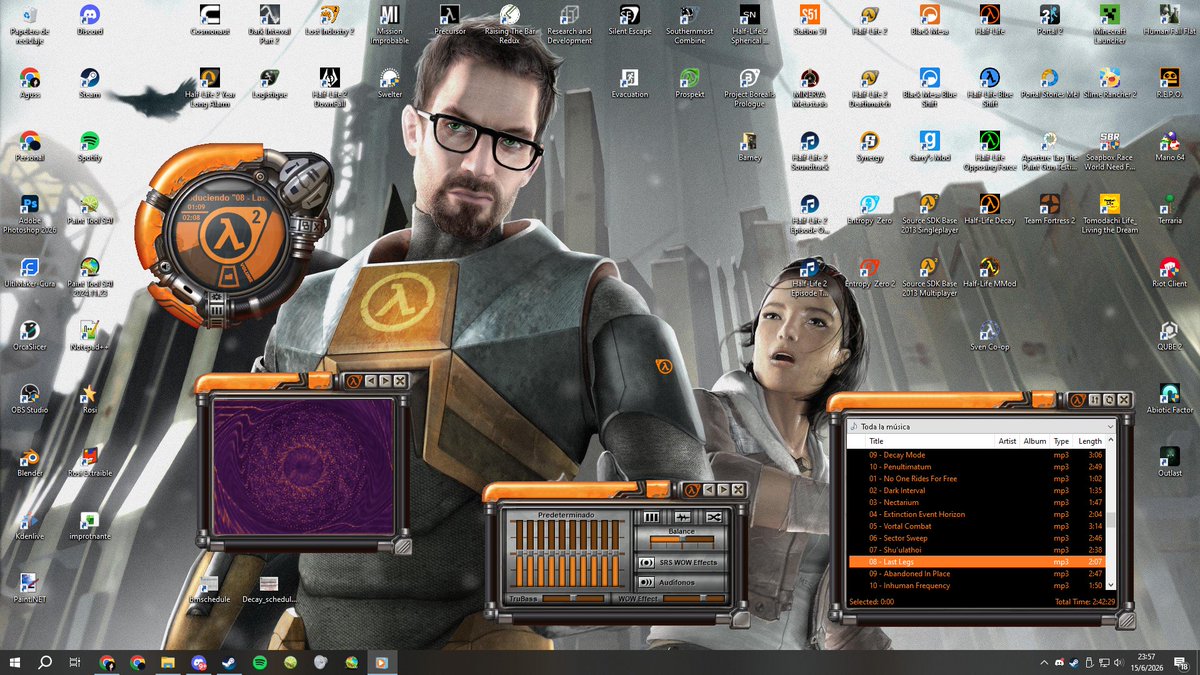Open the Team Fortress 2 shortcut

(1049, 209)
